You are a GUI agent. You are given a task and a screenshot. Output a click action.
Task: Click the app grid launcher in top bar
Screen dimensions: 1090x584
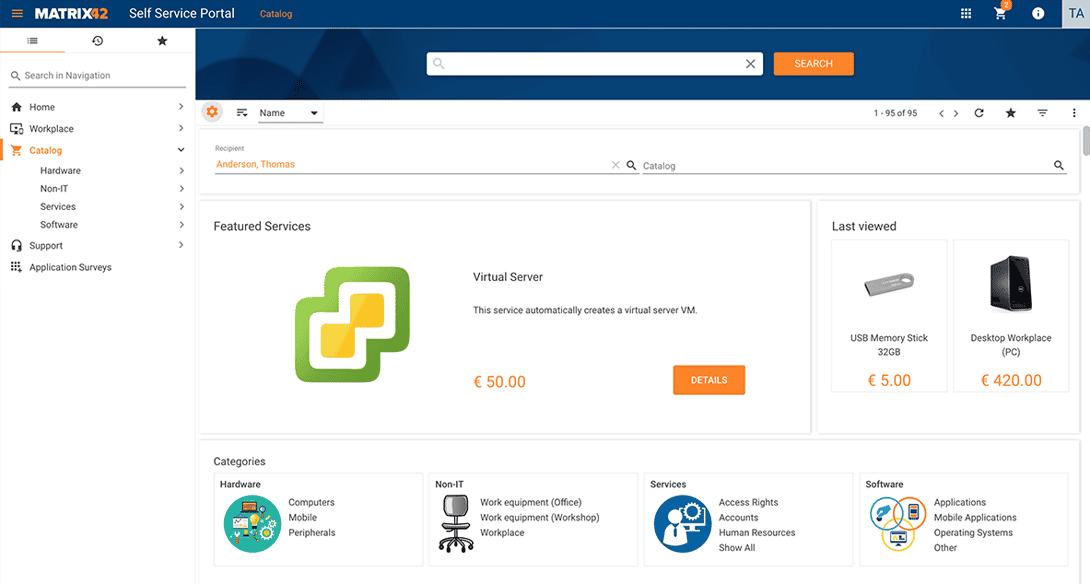pyautogui.click(x=965, y=13)
